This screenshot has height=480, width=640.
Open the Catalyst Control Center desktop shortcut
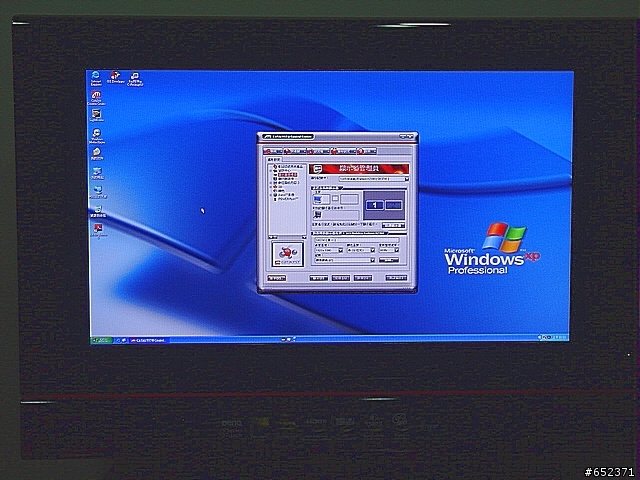96,98
